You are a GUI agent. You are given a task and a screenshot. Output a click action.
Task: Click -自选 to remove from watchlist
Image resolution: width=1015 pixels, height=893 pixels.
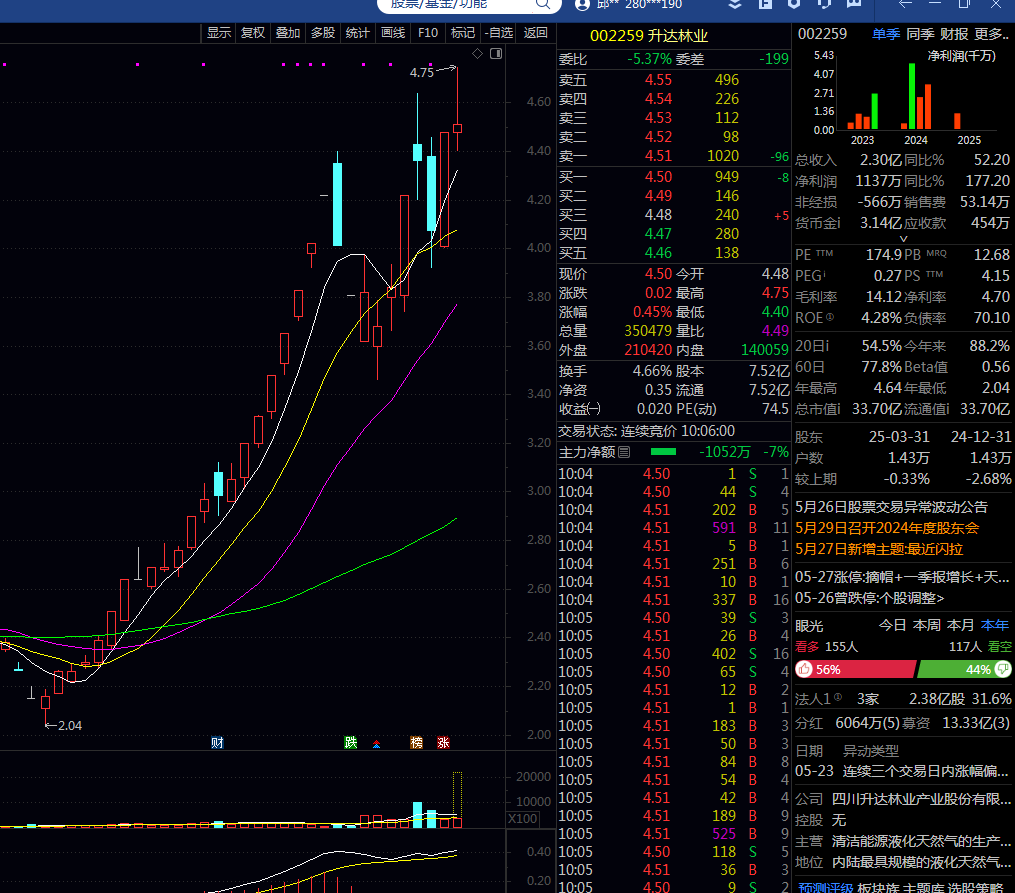(498, 33)
